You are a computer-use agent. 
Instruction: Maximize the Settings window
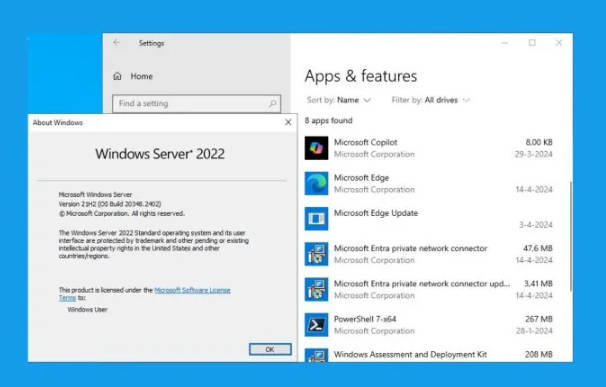(532, 43)
